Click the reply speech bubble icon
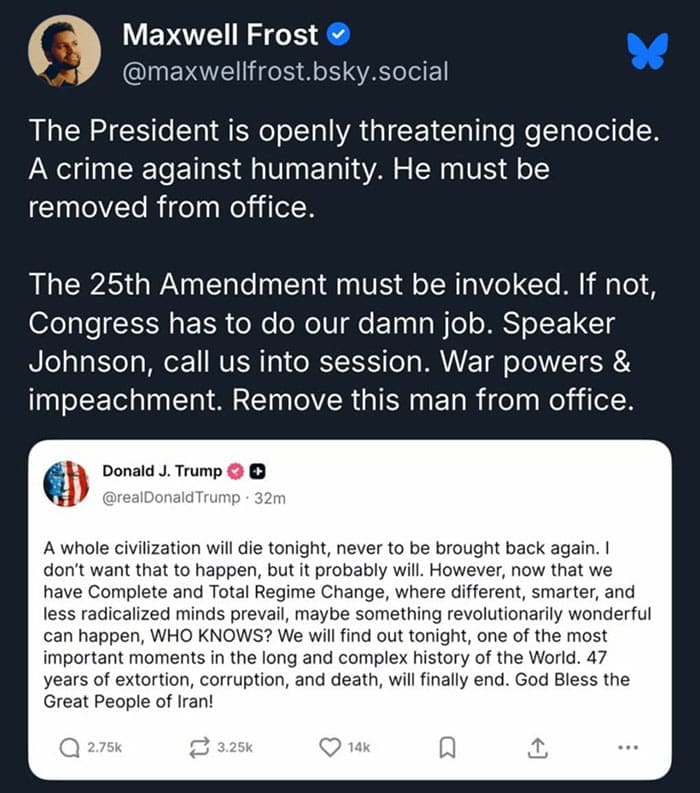Viewport: 700px width, 793px height. [x=69, y=746]
